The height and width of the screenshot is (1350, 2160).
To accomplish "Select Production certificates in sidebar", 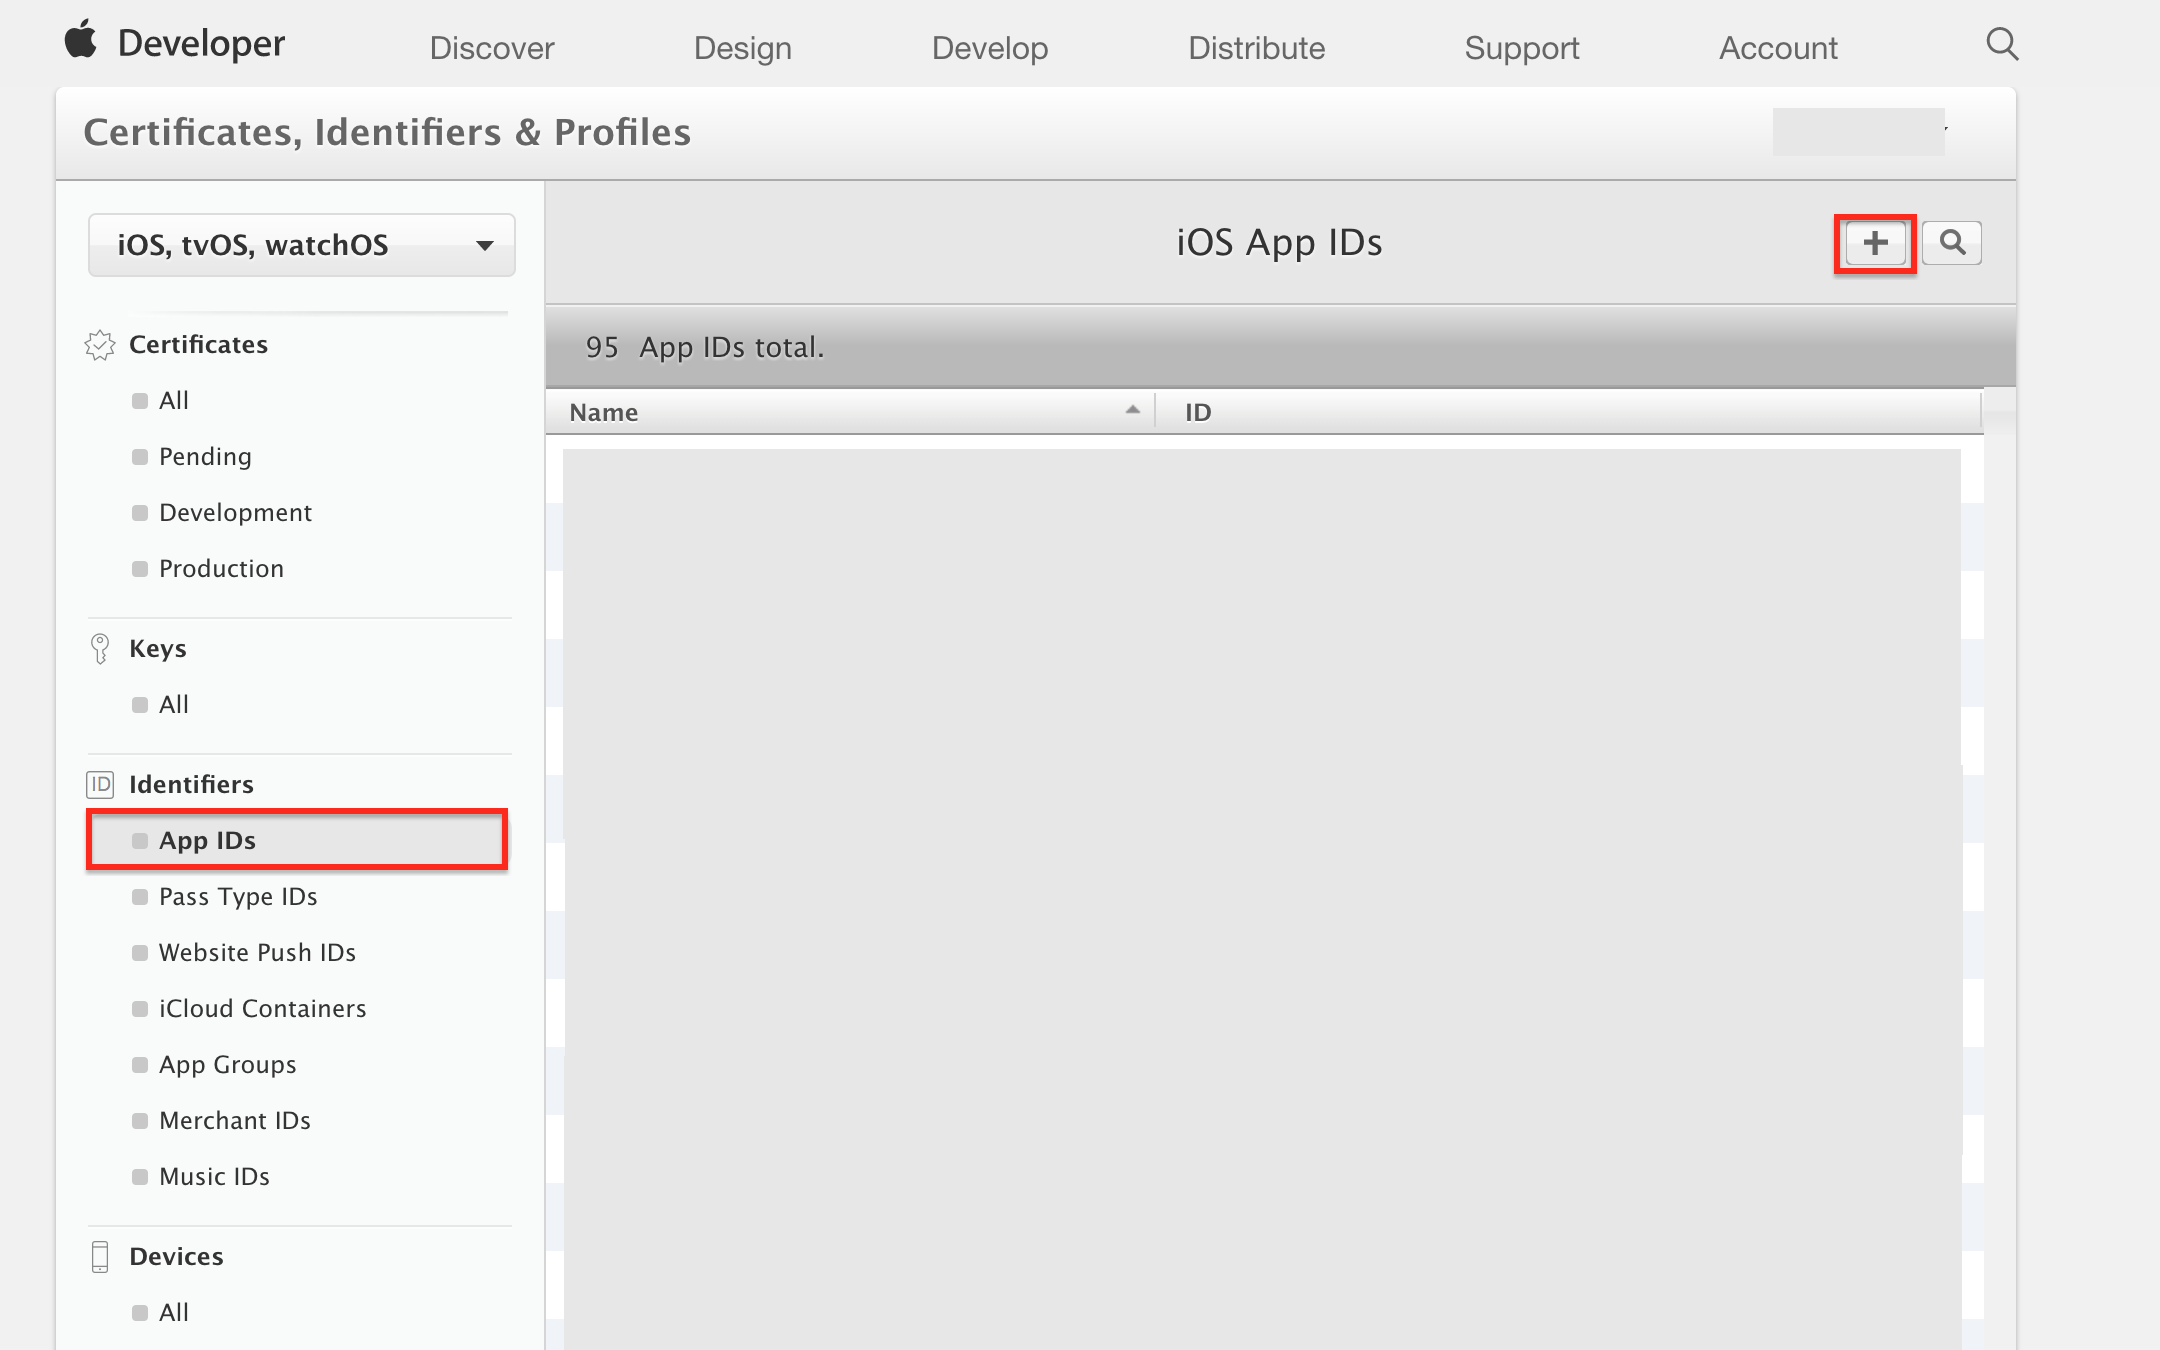I will tap(221, 569).
